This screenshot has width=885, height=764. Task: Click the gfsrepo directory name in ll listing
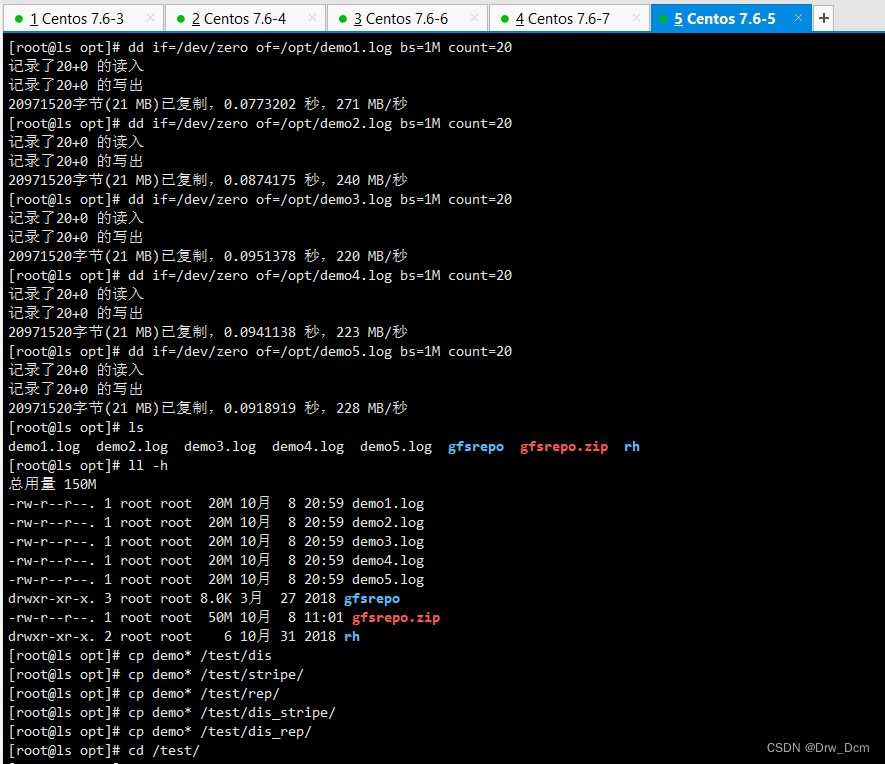[x=372, y=599]
